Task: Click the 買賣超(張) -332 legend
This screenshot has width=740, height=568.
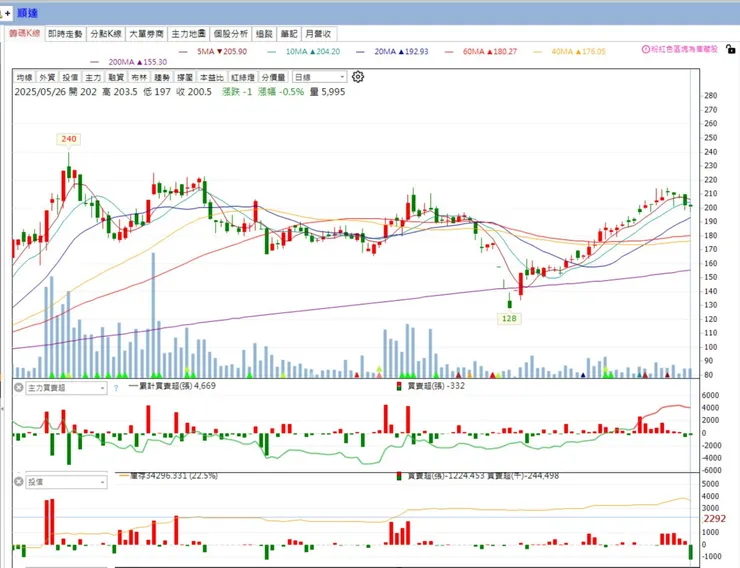Action: (x=430, y=385)
